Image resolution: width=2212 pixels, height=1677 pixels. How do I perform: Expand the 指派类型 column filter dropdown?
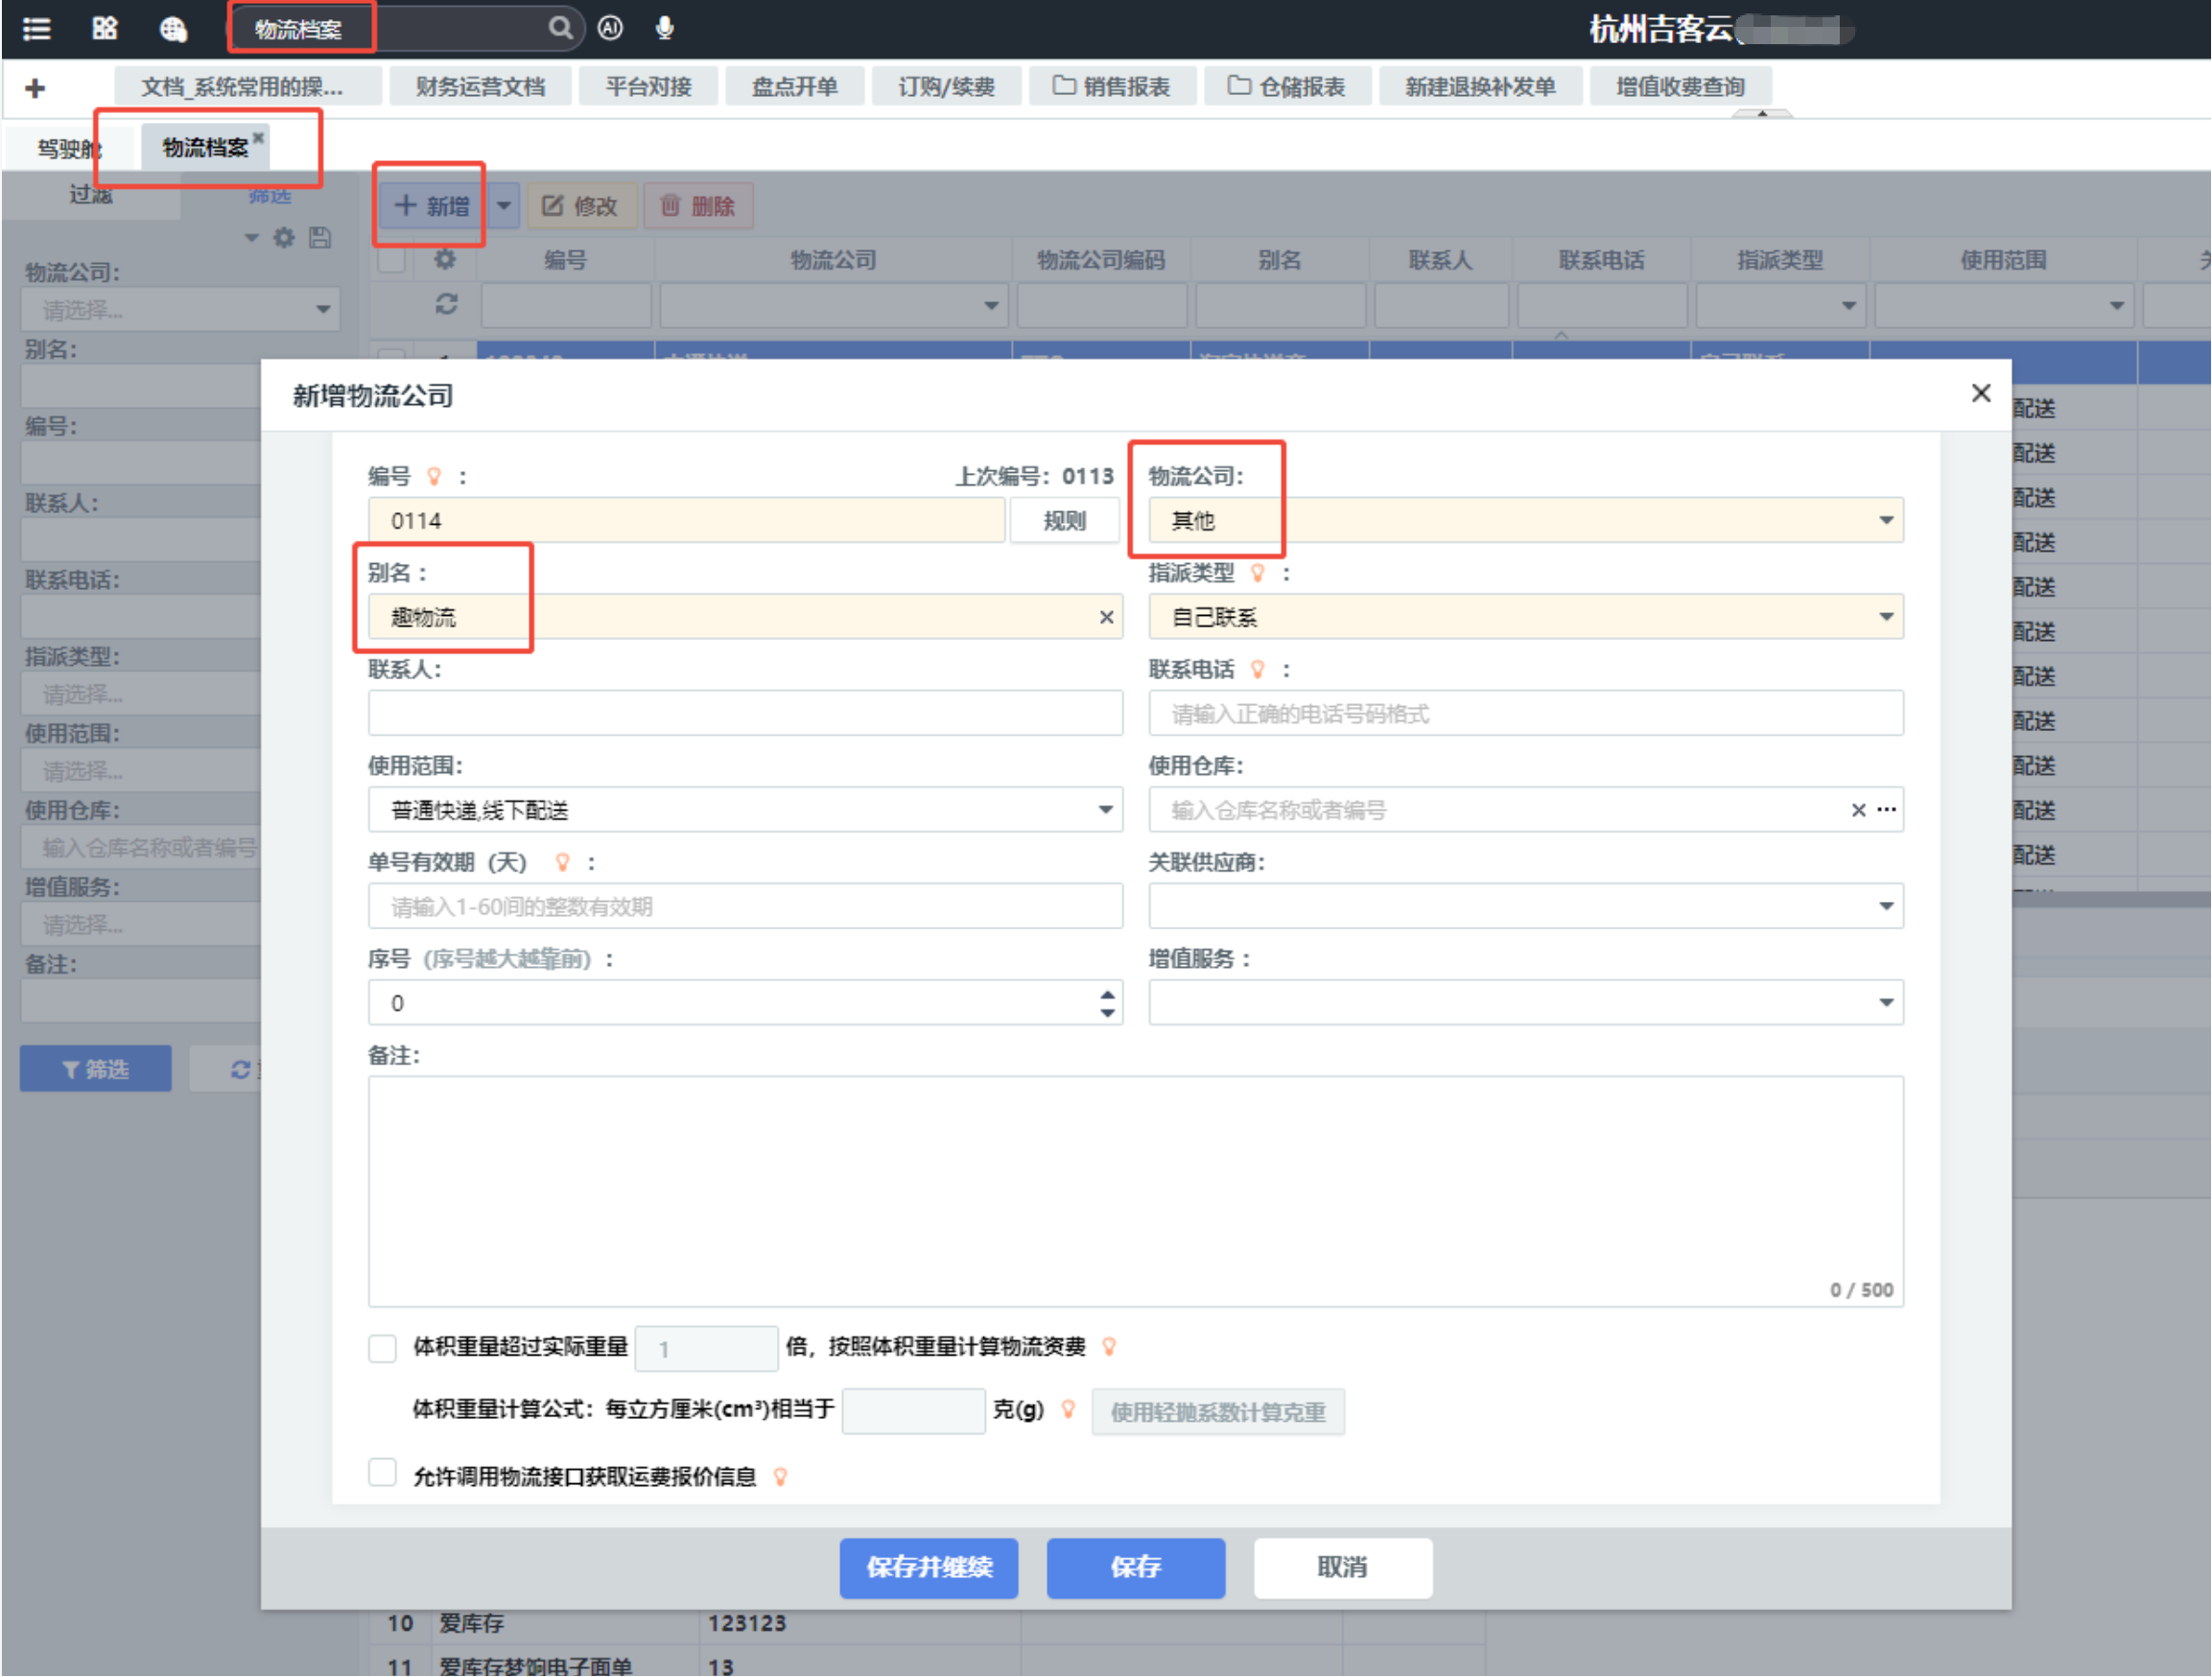tap(1848, 305)
